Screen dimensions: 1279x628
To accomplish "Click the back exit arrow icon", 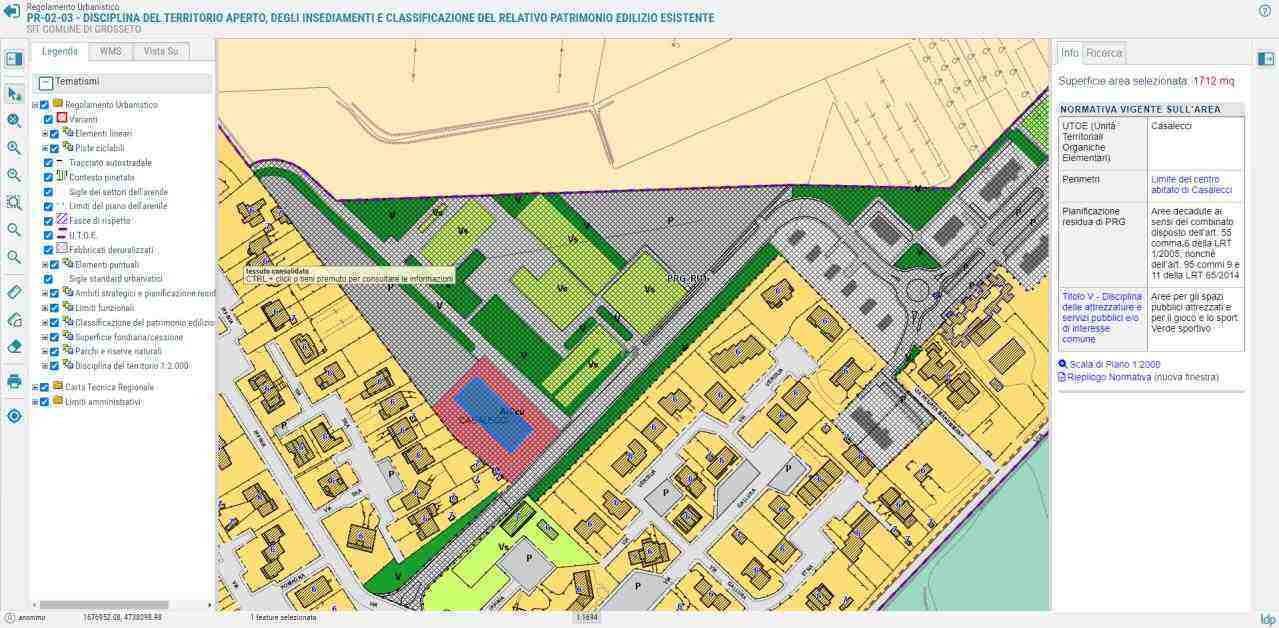I will pyautogui.click(x=11, y=12).
